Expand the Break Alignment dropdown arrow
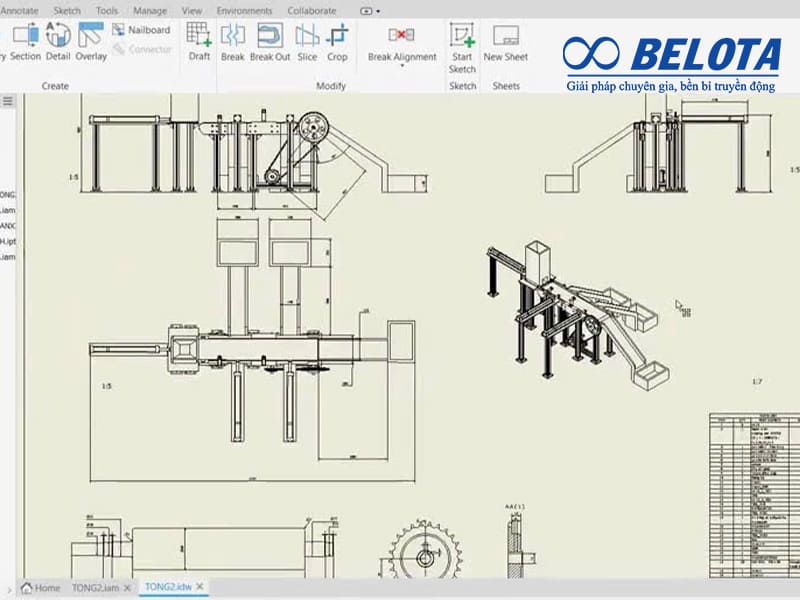The image size is (800, 600). (404, 68)
